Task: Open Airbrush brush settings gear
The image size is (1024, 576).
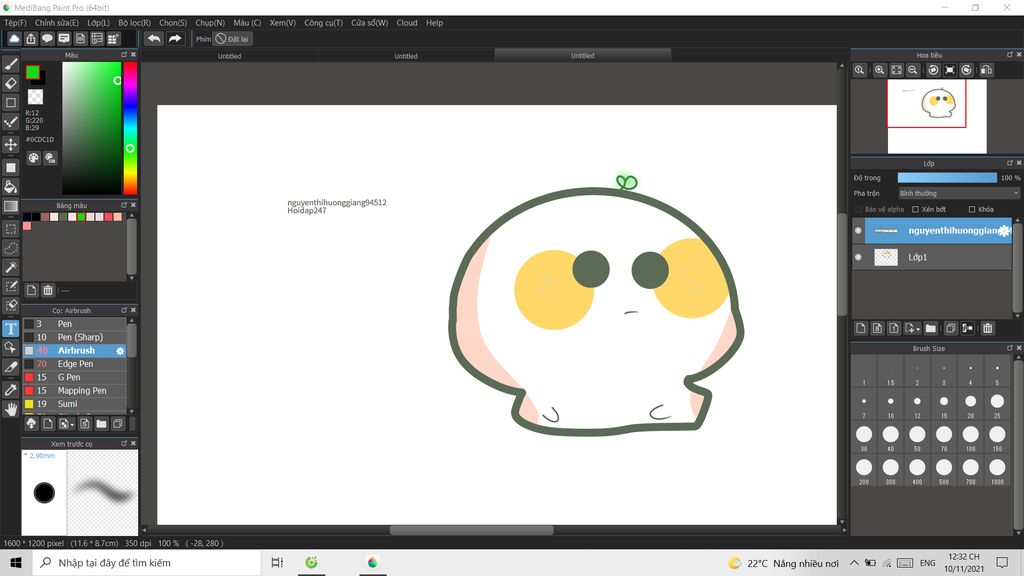Action: (120, 351)
